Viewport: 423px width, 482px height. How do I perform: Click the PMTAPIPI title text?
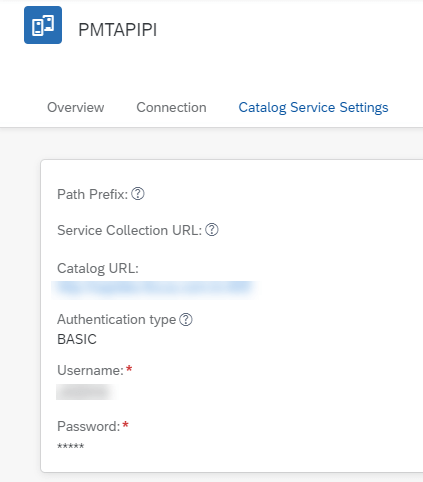click(117, 30)
